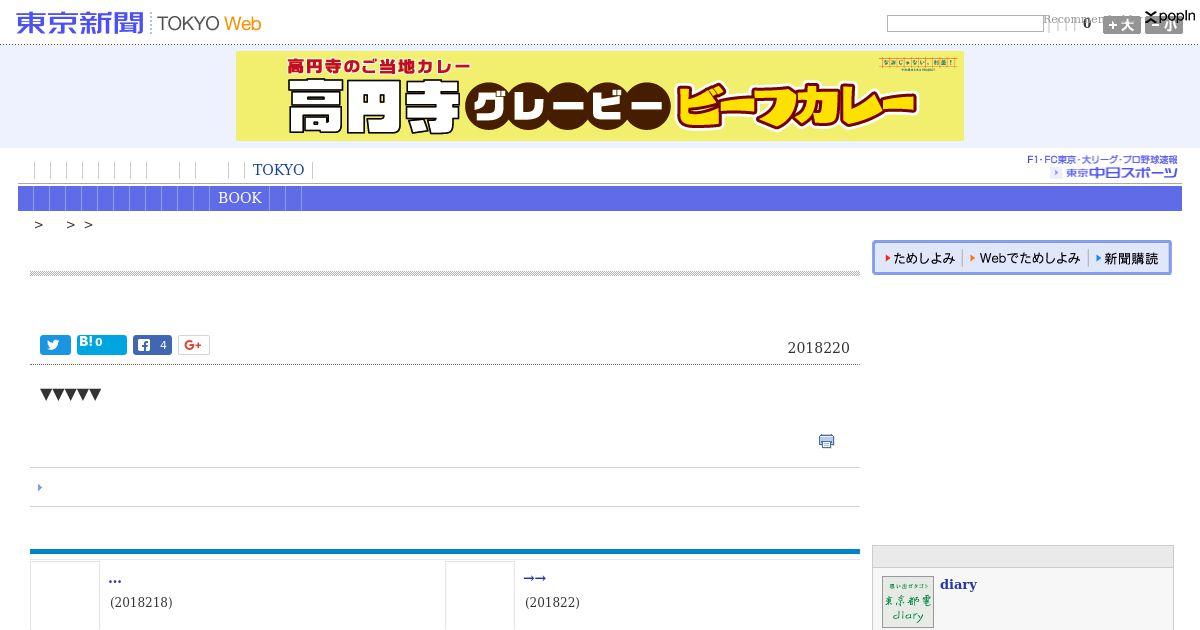Share on Google+ button

point(194,345)
